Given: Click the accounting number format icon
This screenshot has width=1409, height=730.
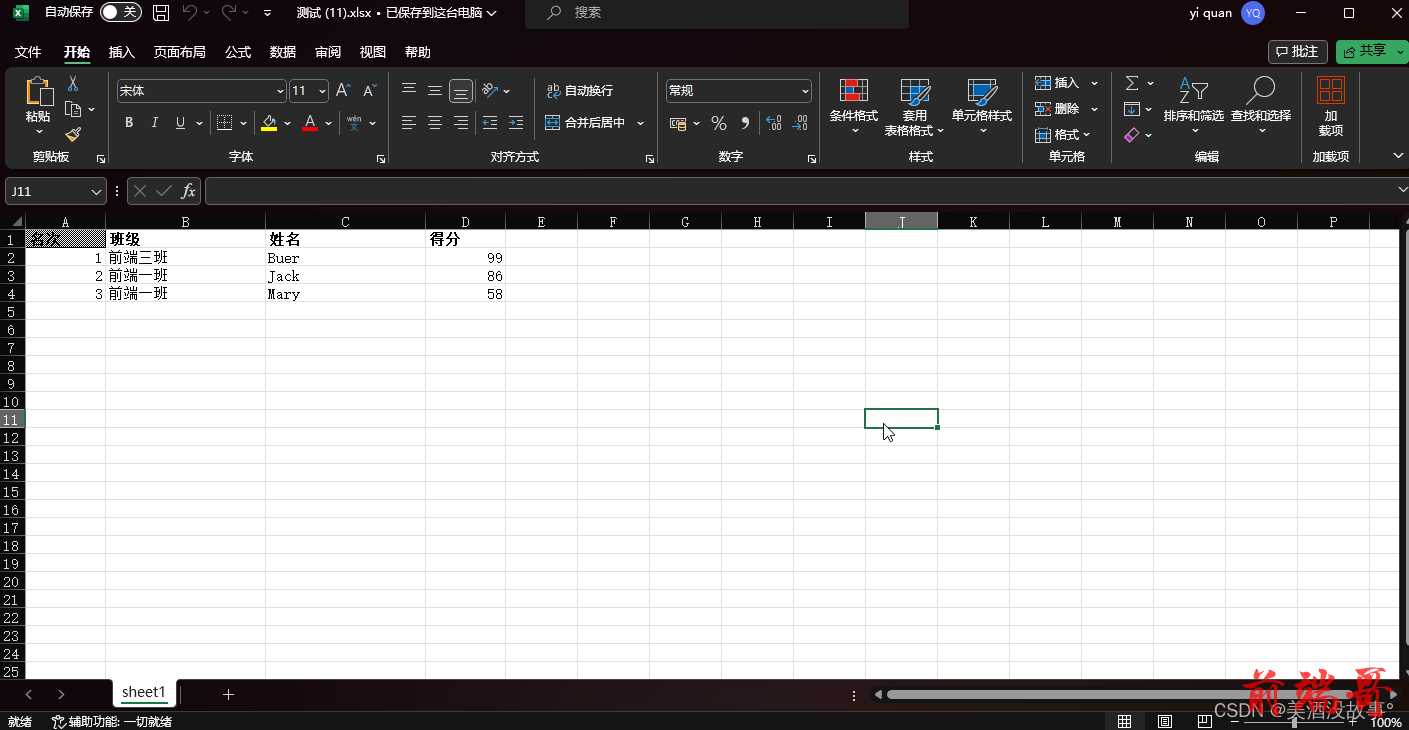Looking at the screenshot, I should tap(679, 123).
